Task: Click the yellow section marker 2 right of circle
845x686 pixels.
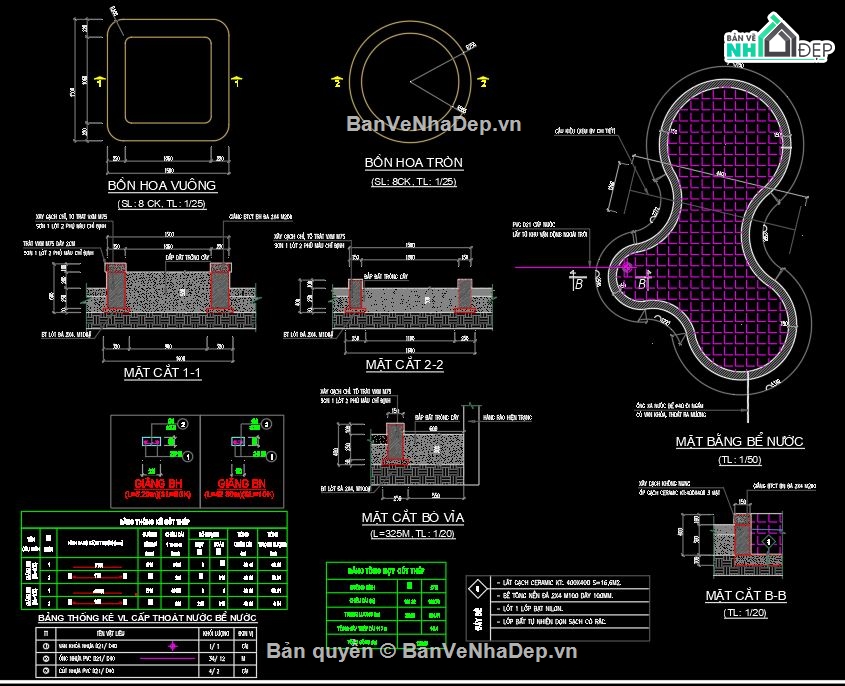Action: 482,81
